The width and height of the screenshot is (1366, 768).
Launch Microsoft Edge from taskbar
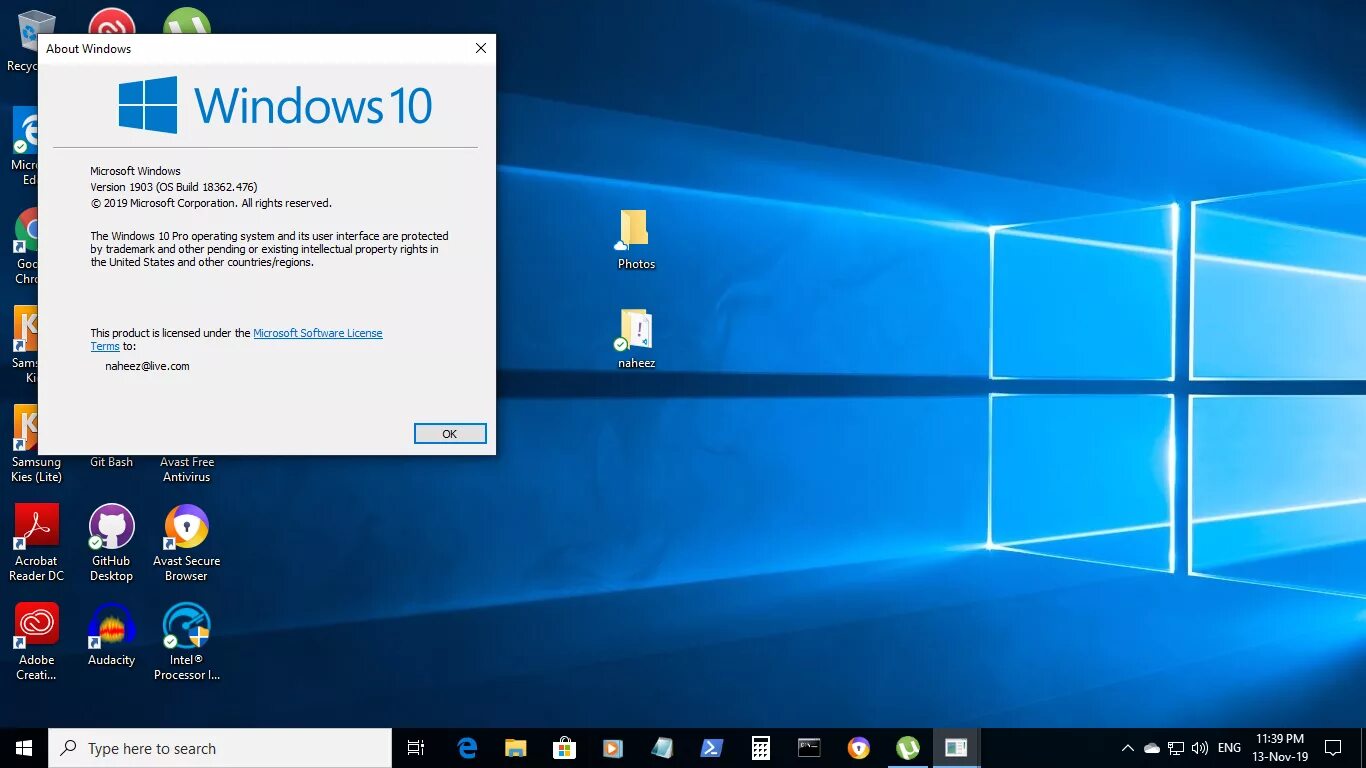pos(467,748)
